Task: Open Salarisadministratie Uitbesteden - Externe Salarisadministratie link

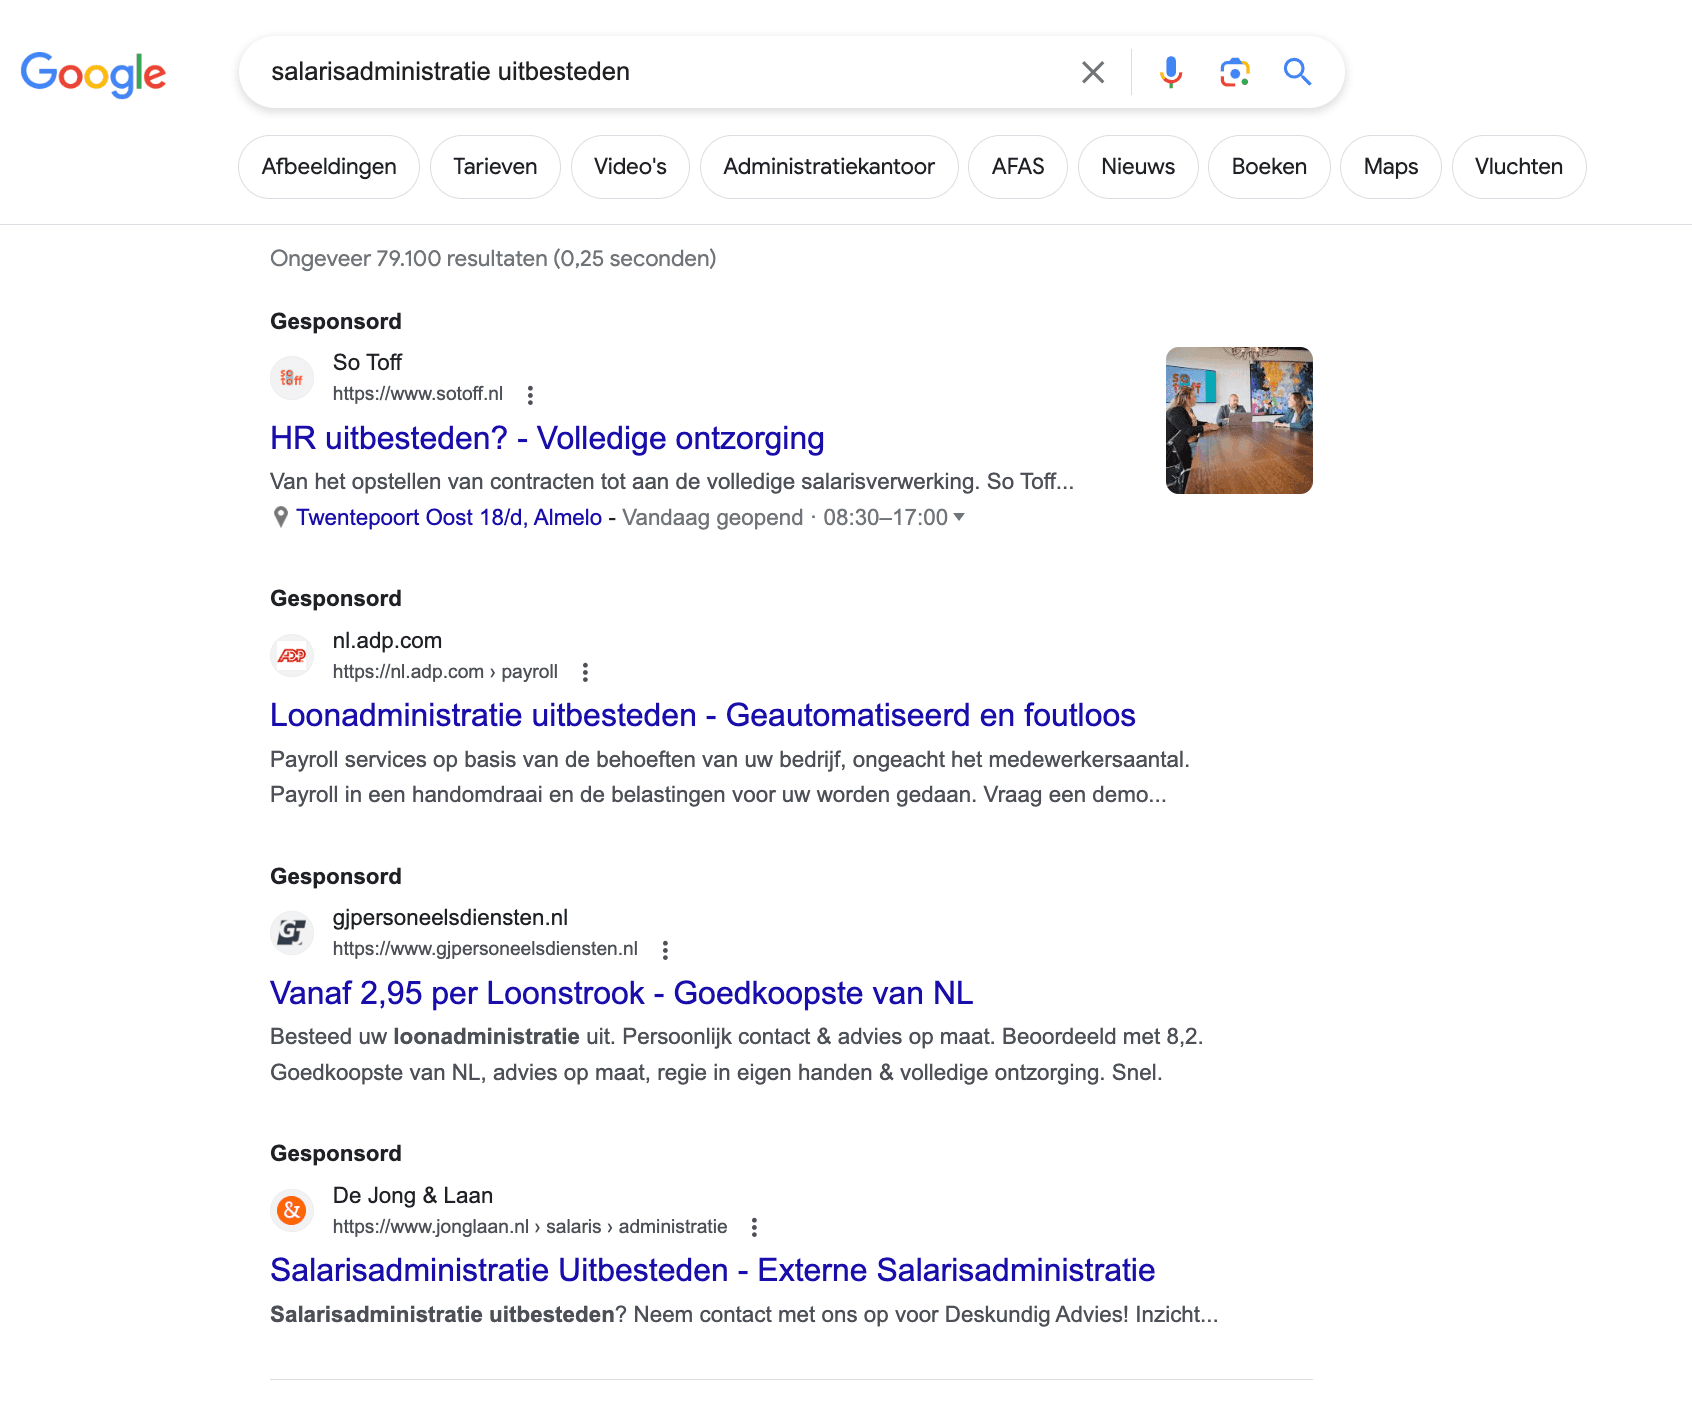Action: coord(713,1270)
